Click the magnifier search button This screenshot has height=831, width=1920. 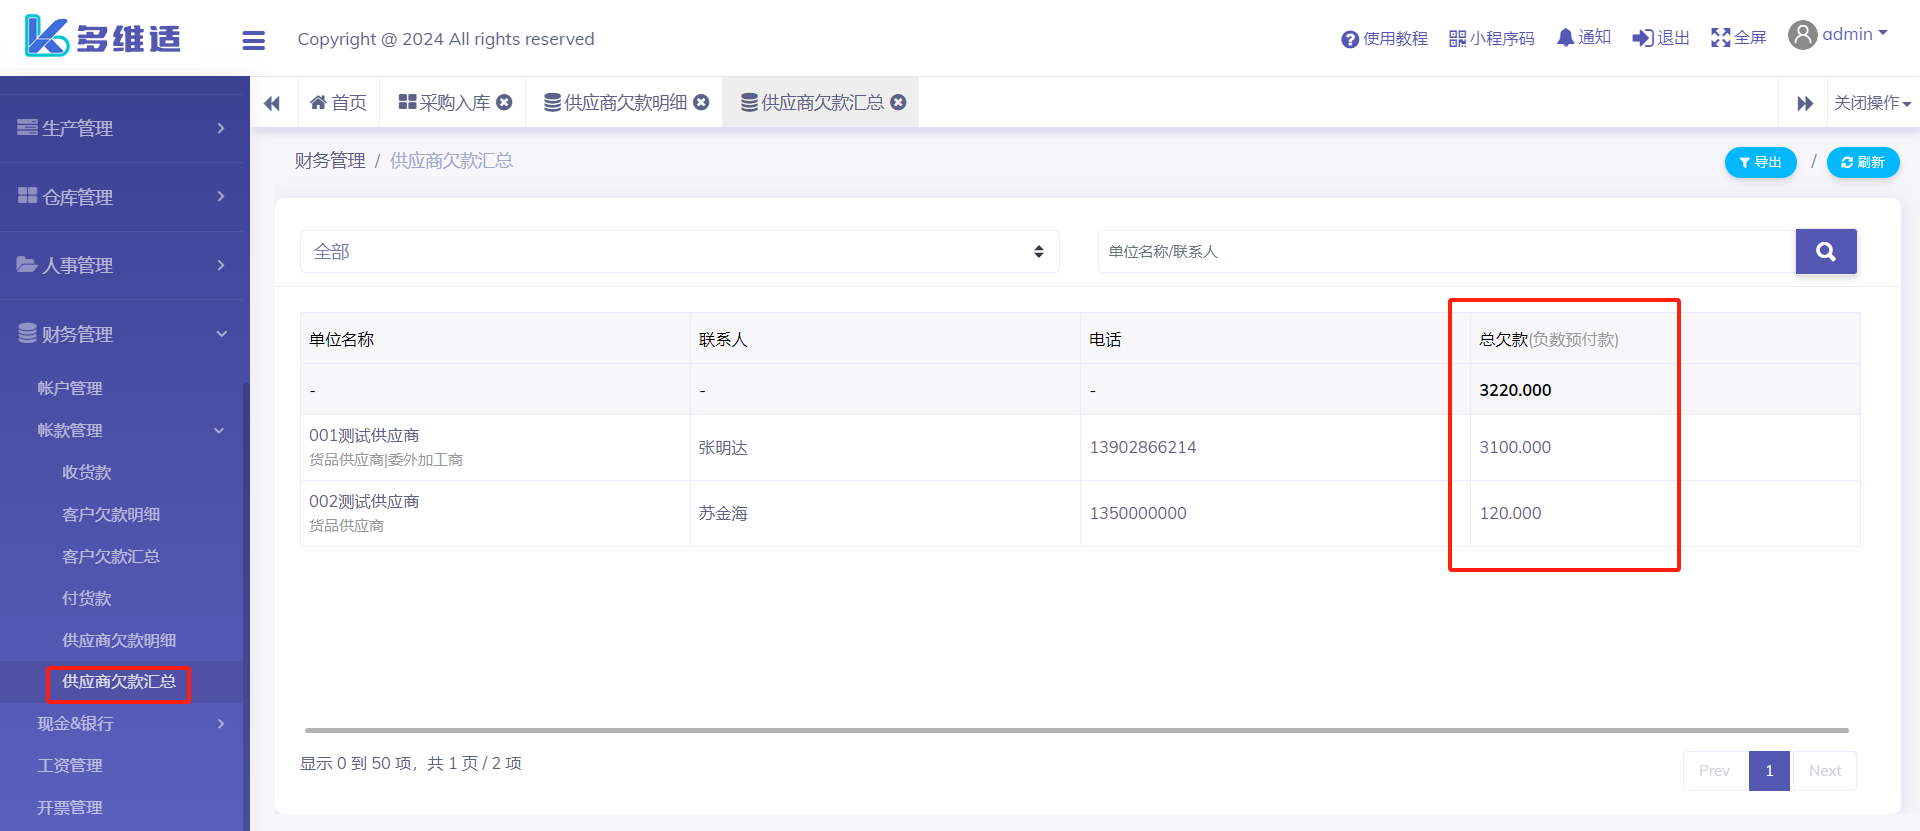point(1825,252)
